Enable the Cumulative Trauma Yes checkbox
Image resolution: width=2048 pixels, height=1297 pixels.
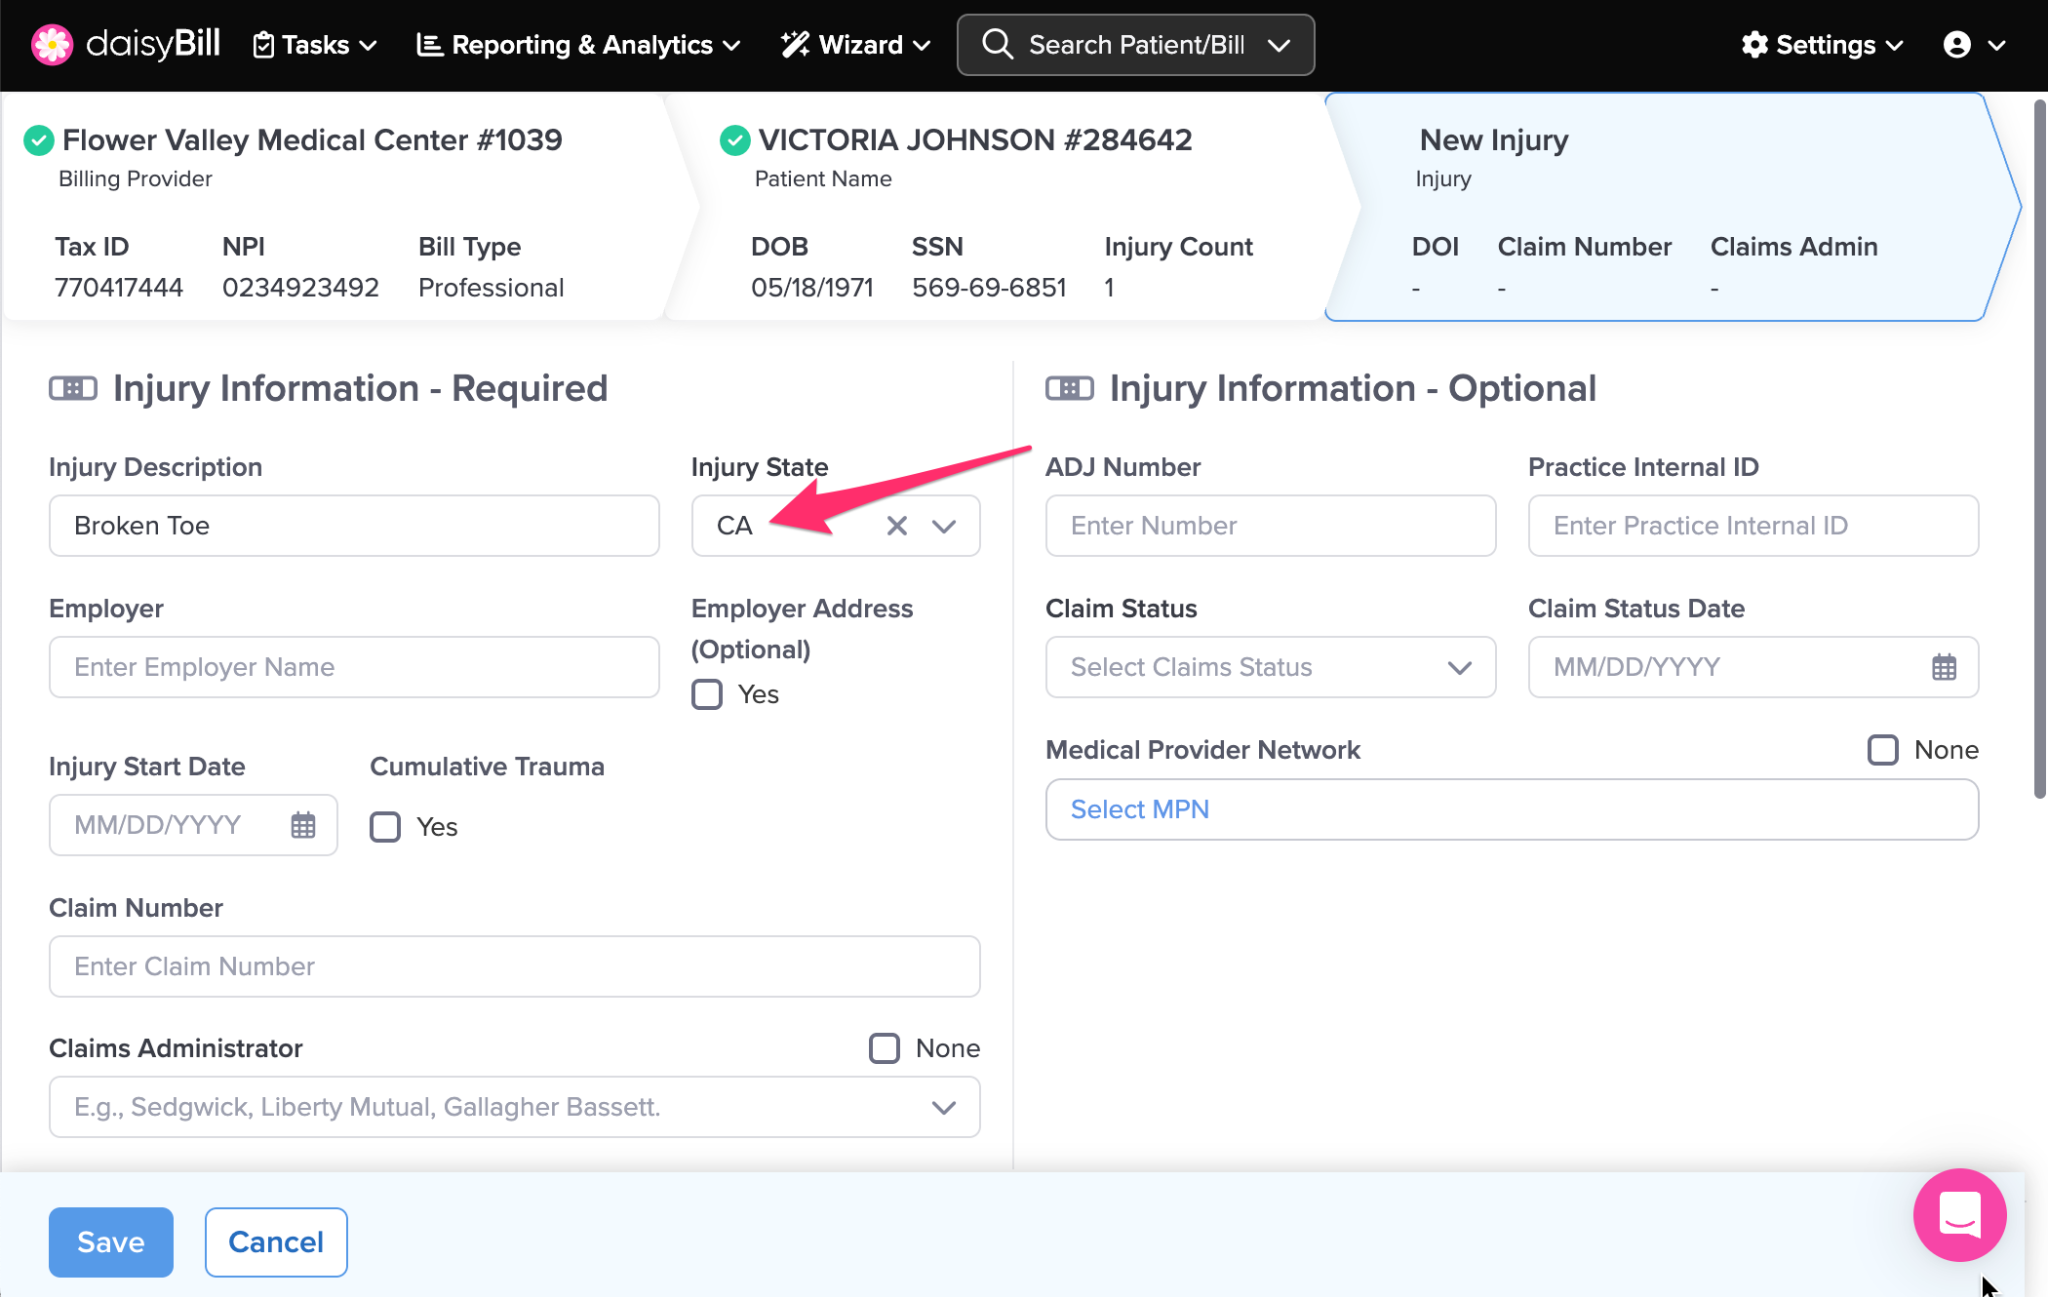tap(385, 827)
